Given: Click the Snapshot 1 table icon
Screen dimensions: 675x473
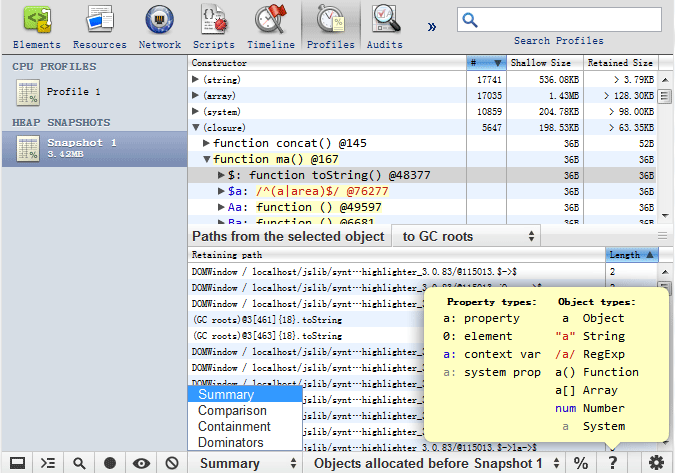Looking at the screenshot, I should pos(28,149).
